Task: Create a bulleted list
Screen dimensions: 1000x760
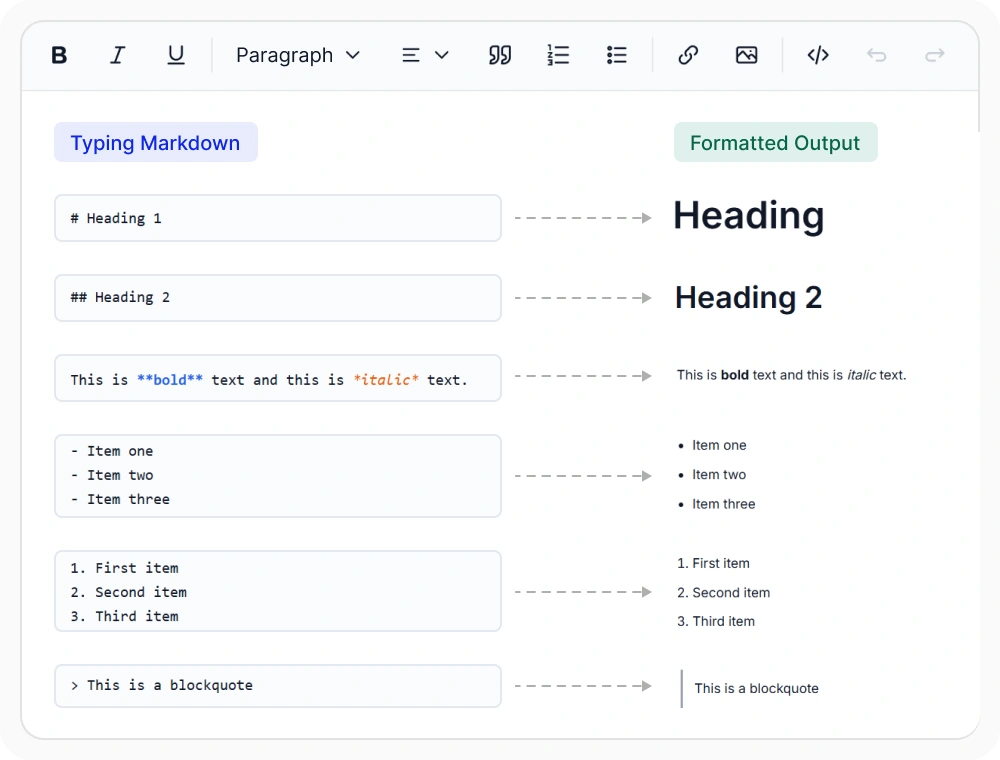Action: (617, 55)
